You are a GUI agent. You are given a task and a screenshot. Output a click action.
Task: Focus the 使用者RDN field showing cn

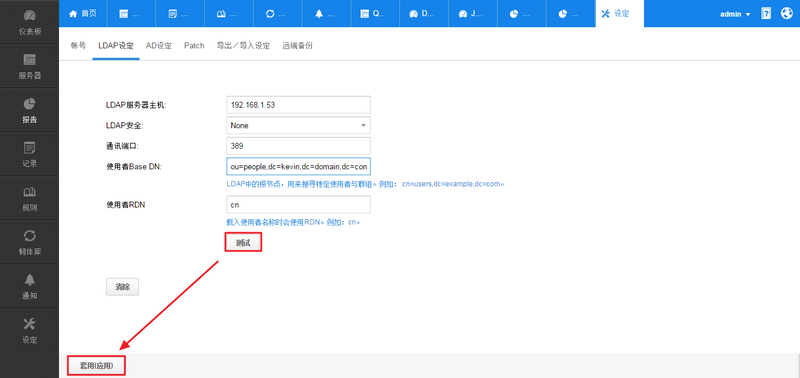[298, 205]
